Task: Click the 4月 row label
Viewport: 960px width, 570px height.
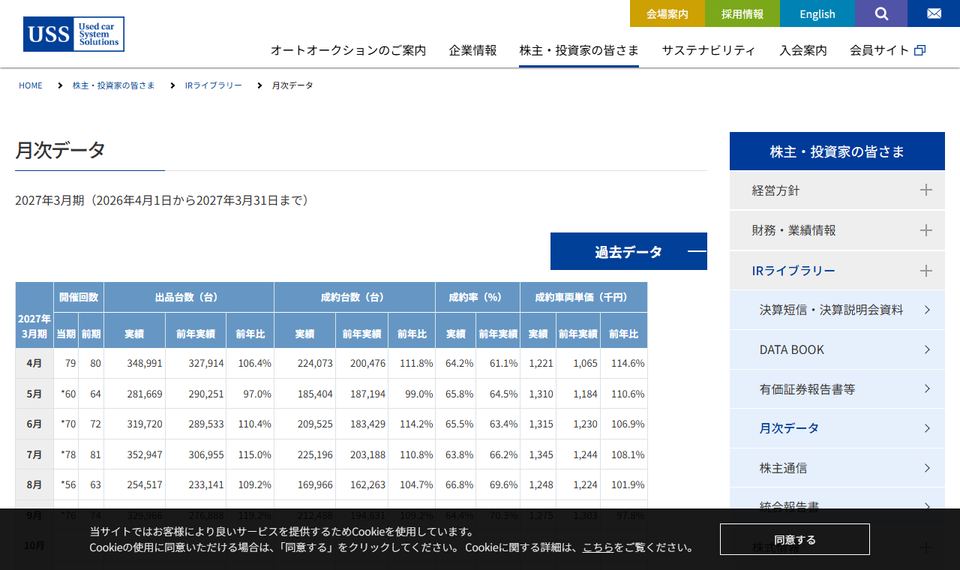Action: click(x=34, y=363)
